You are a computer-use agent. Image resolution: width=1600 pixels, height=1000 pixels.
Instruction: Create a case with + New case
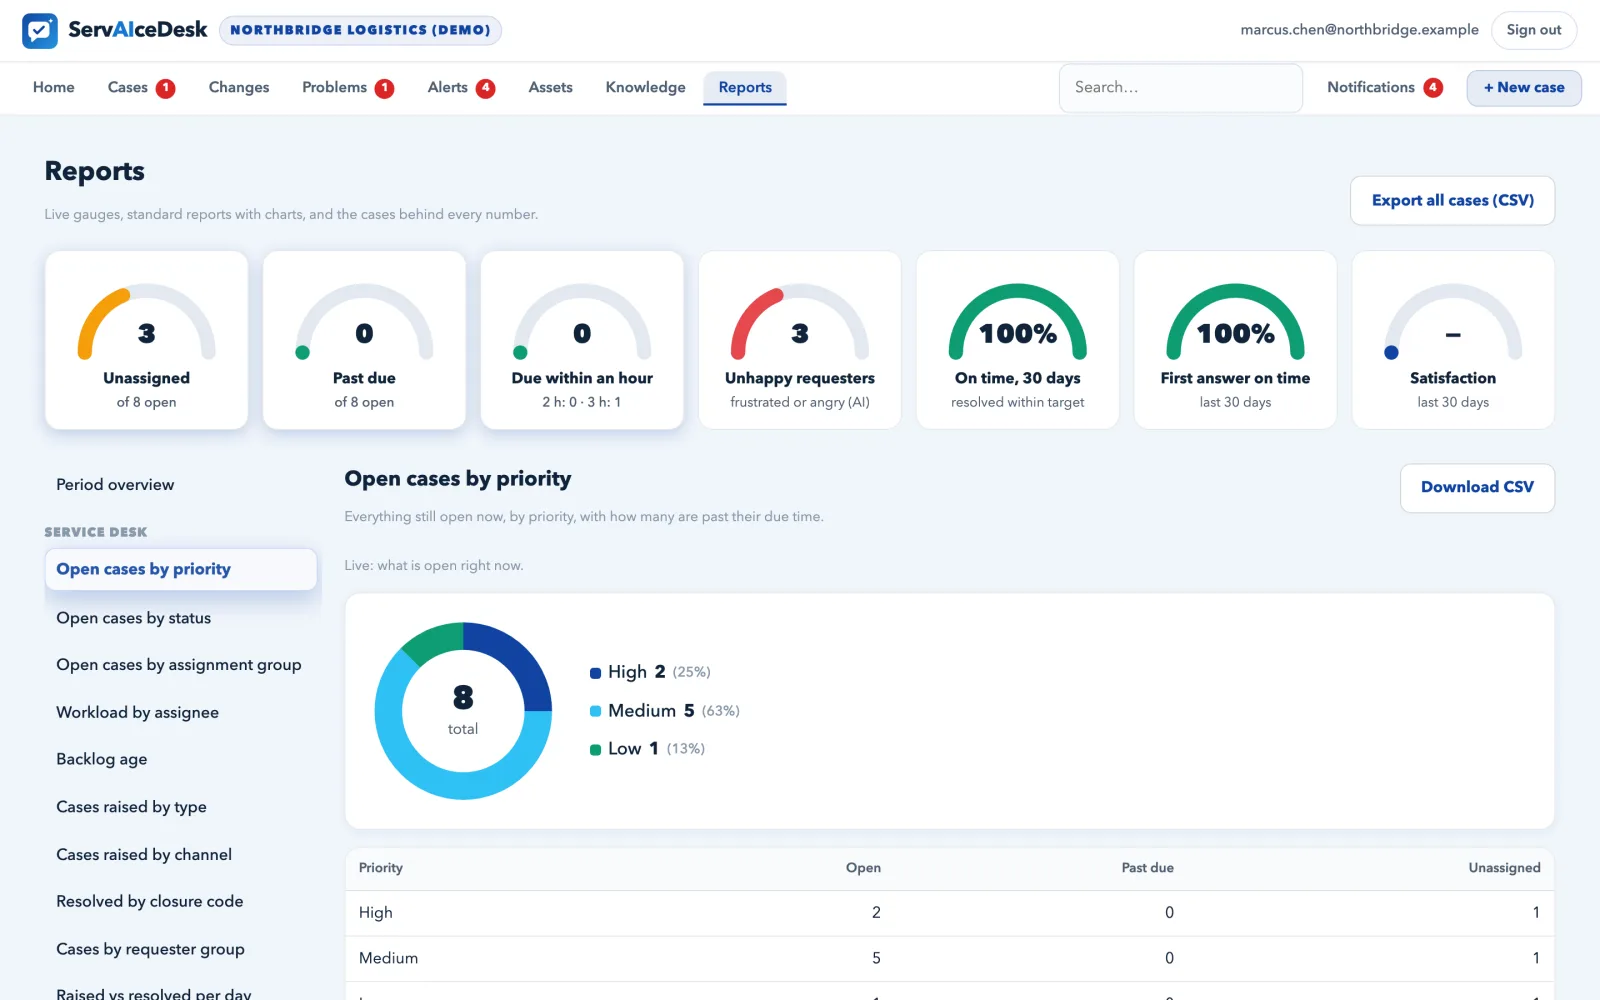(x=1524, y=88)
